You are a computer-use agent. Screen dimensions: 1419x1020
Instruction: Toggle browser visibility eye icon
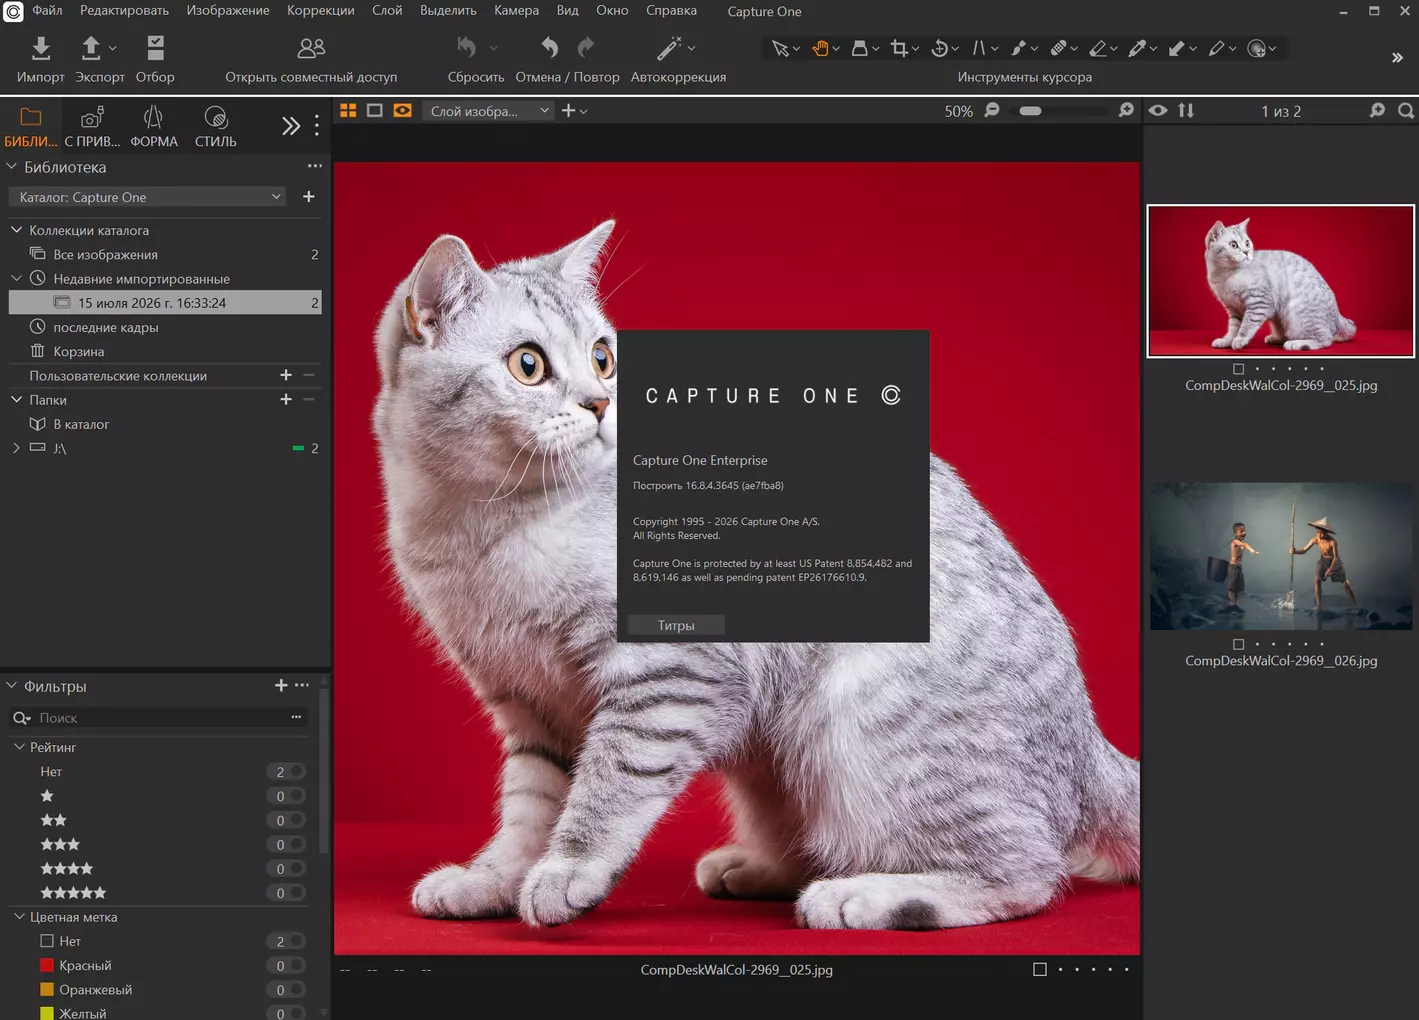1158,111
